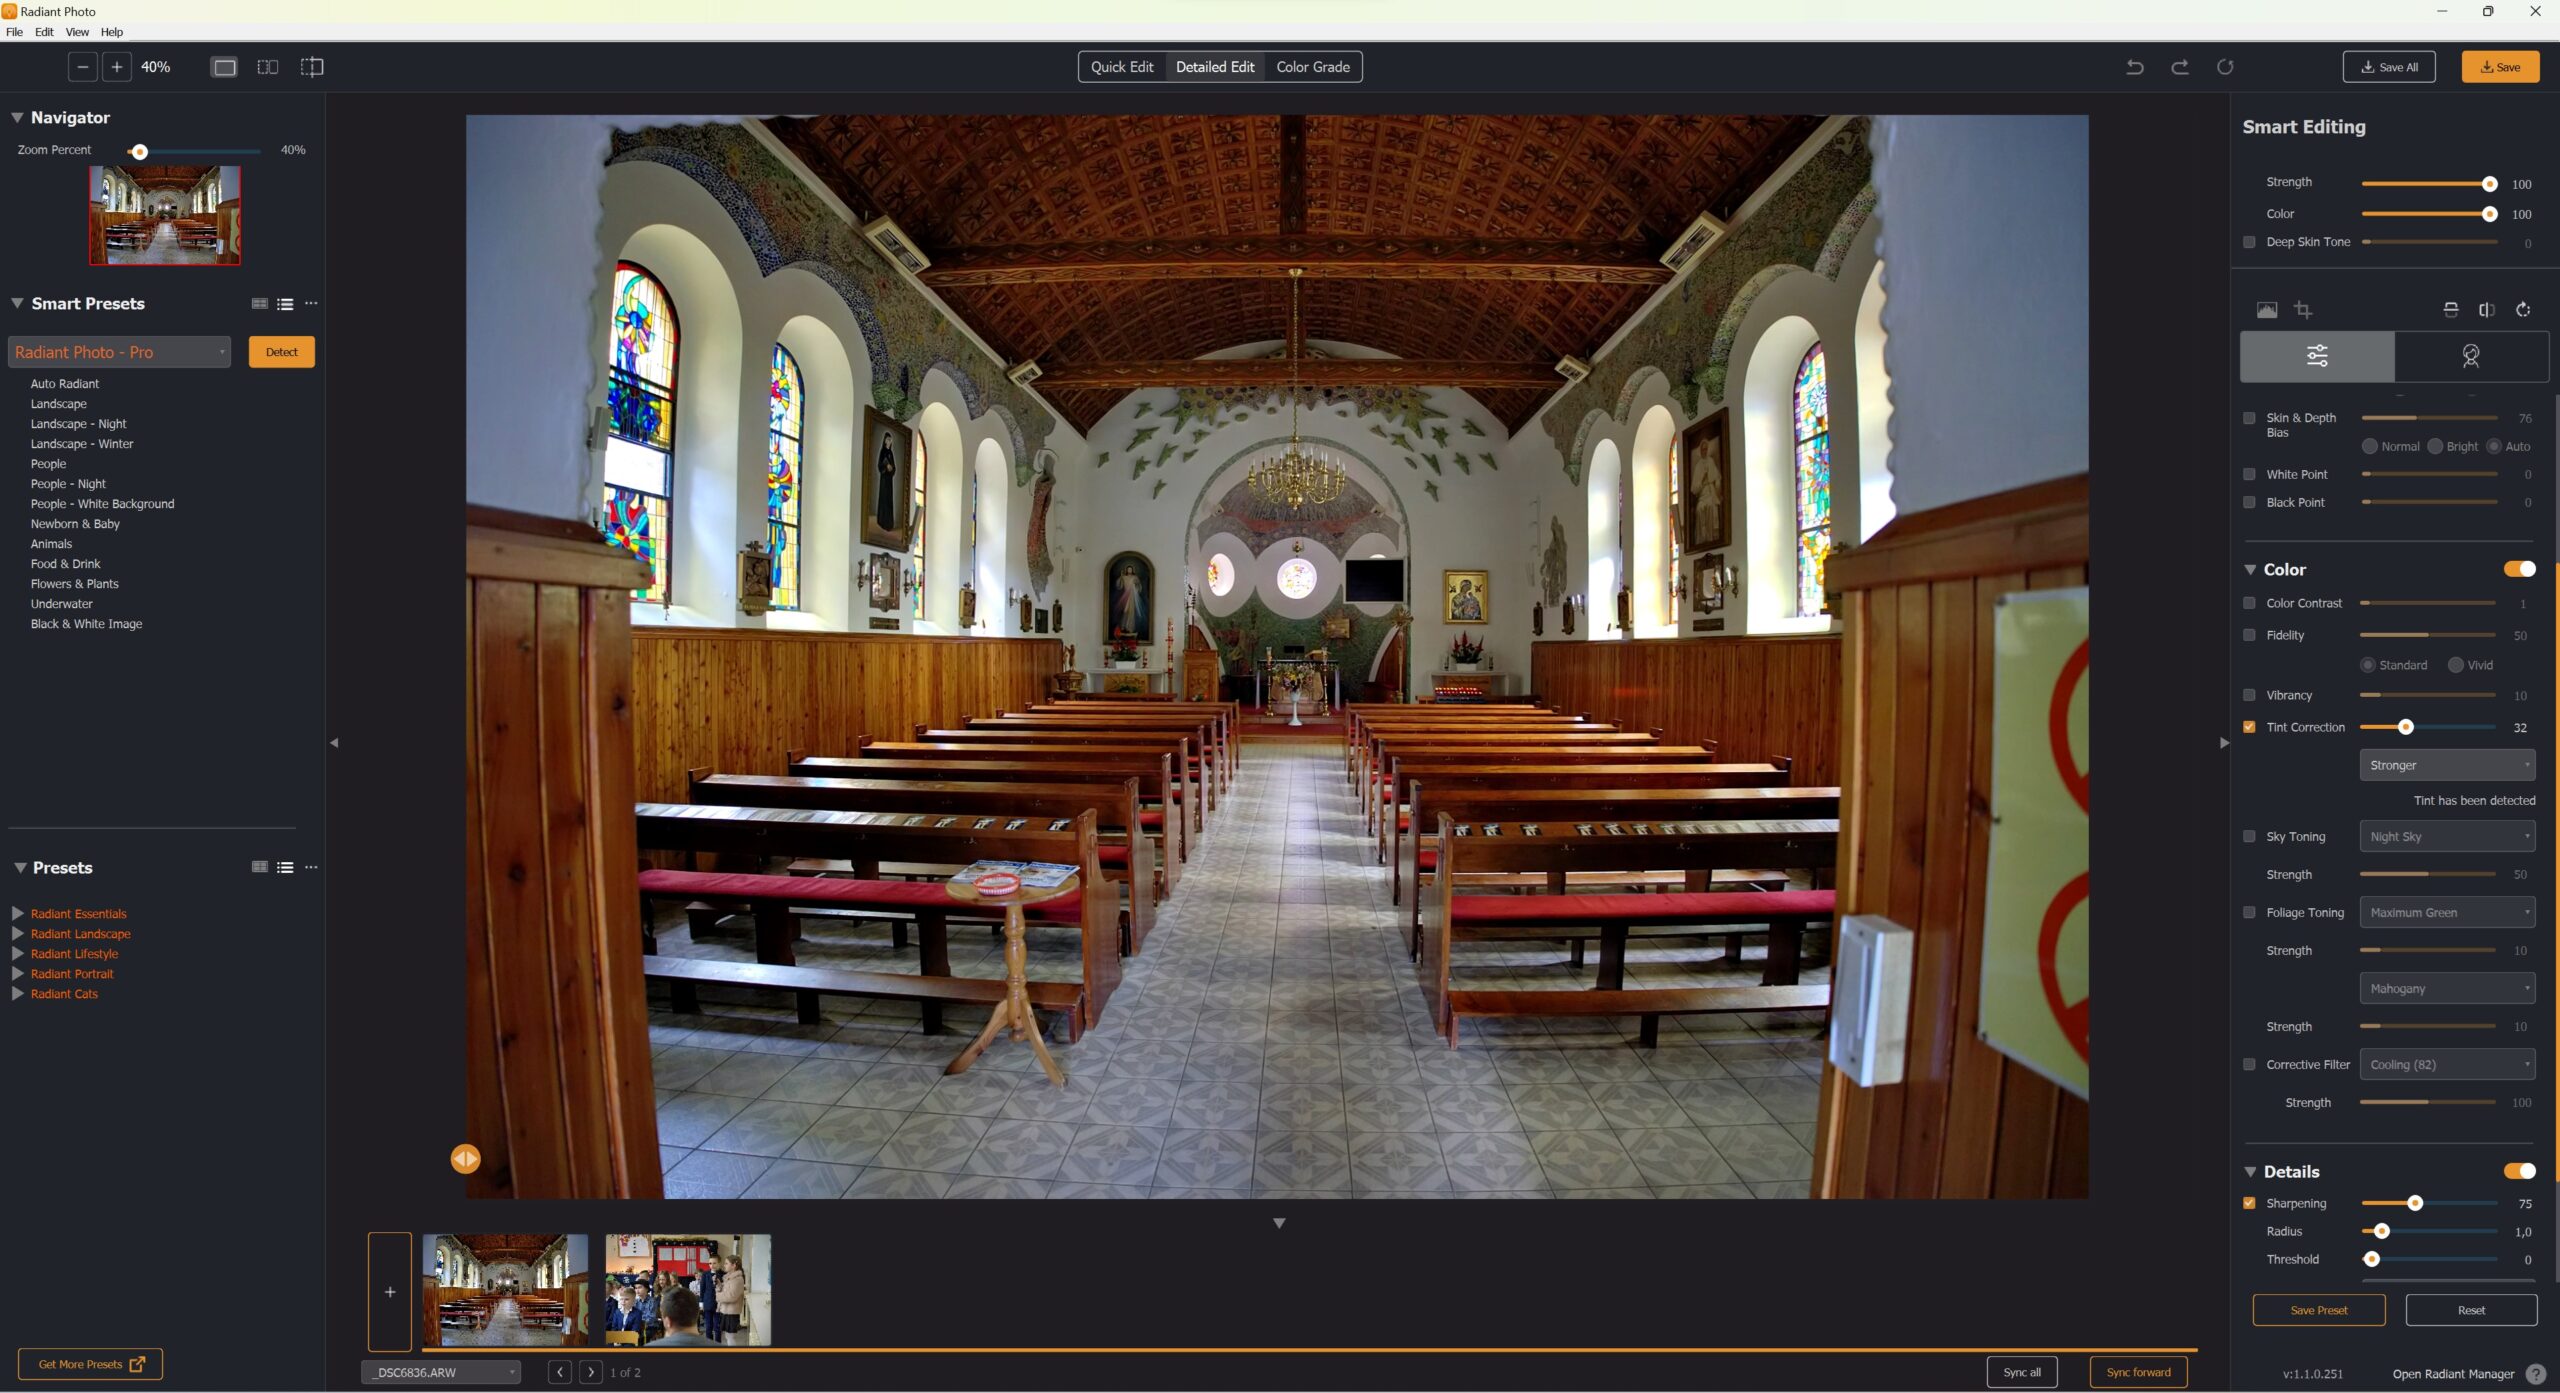Click the undo arrow icon

click(2134, 67)
